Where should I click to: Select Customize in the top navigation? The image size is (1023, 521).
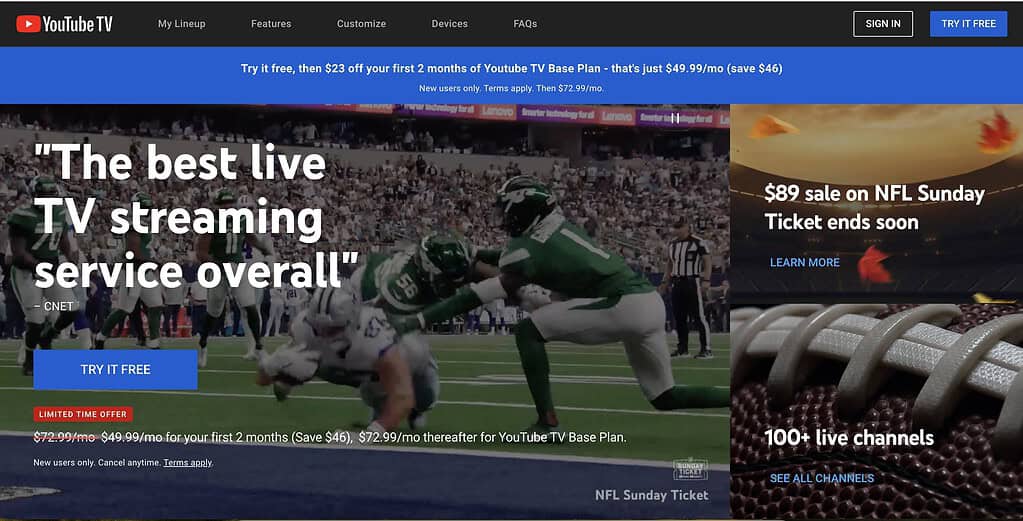361,24
